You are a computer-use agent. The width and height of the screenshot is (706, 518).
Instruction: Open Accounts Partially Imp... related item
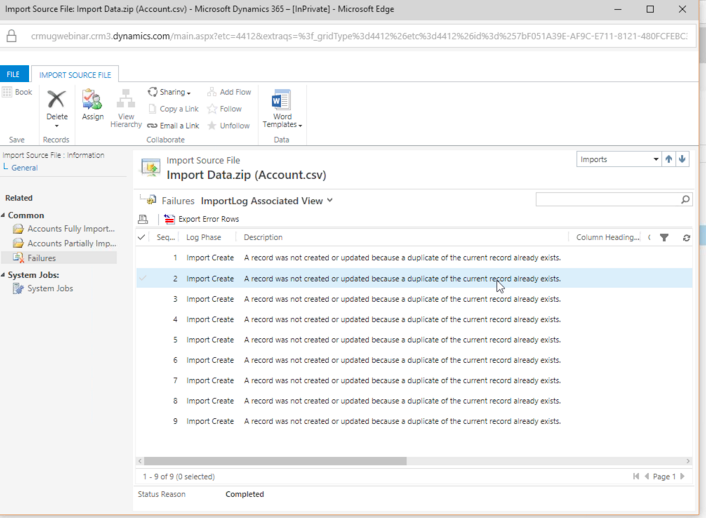65,243
